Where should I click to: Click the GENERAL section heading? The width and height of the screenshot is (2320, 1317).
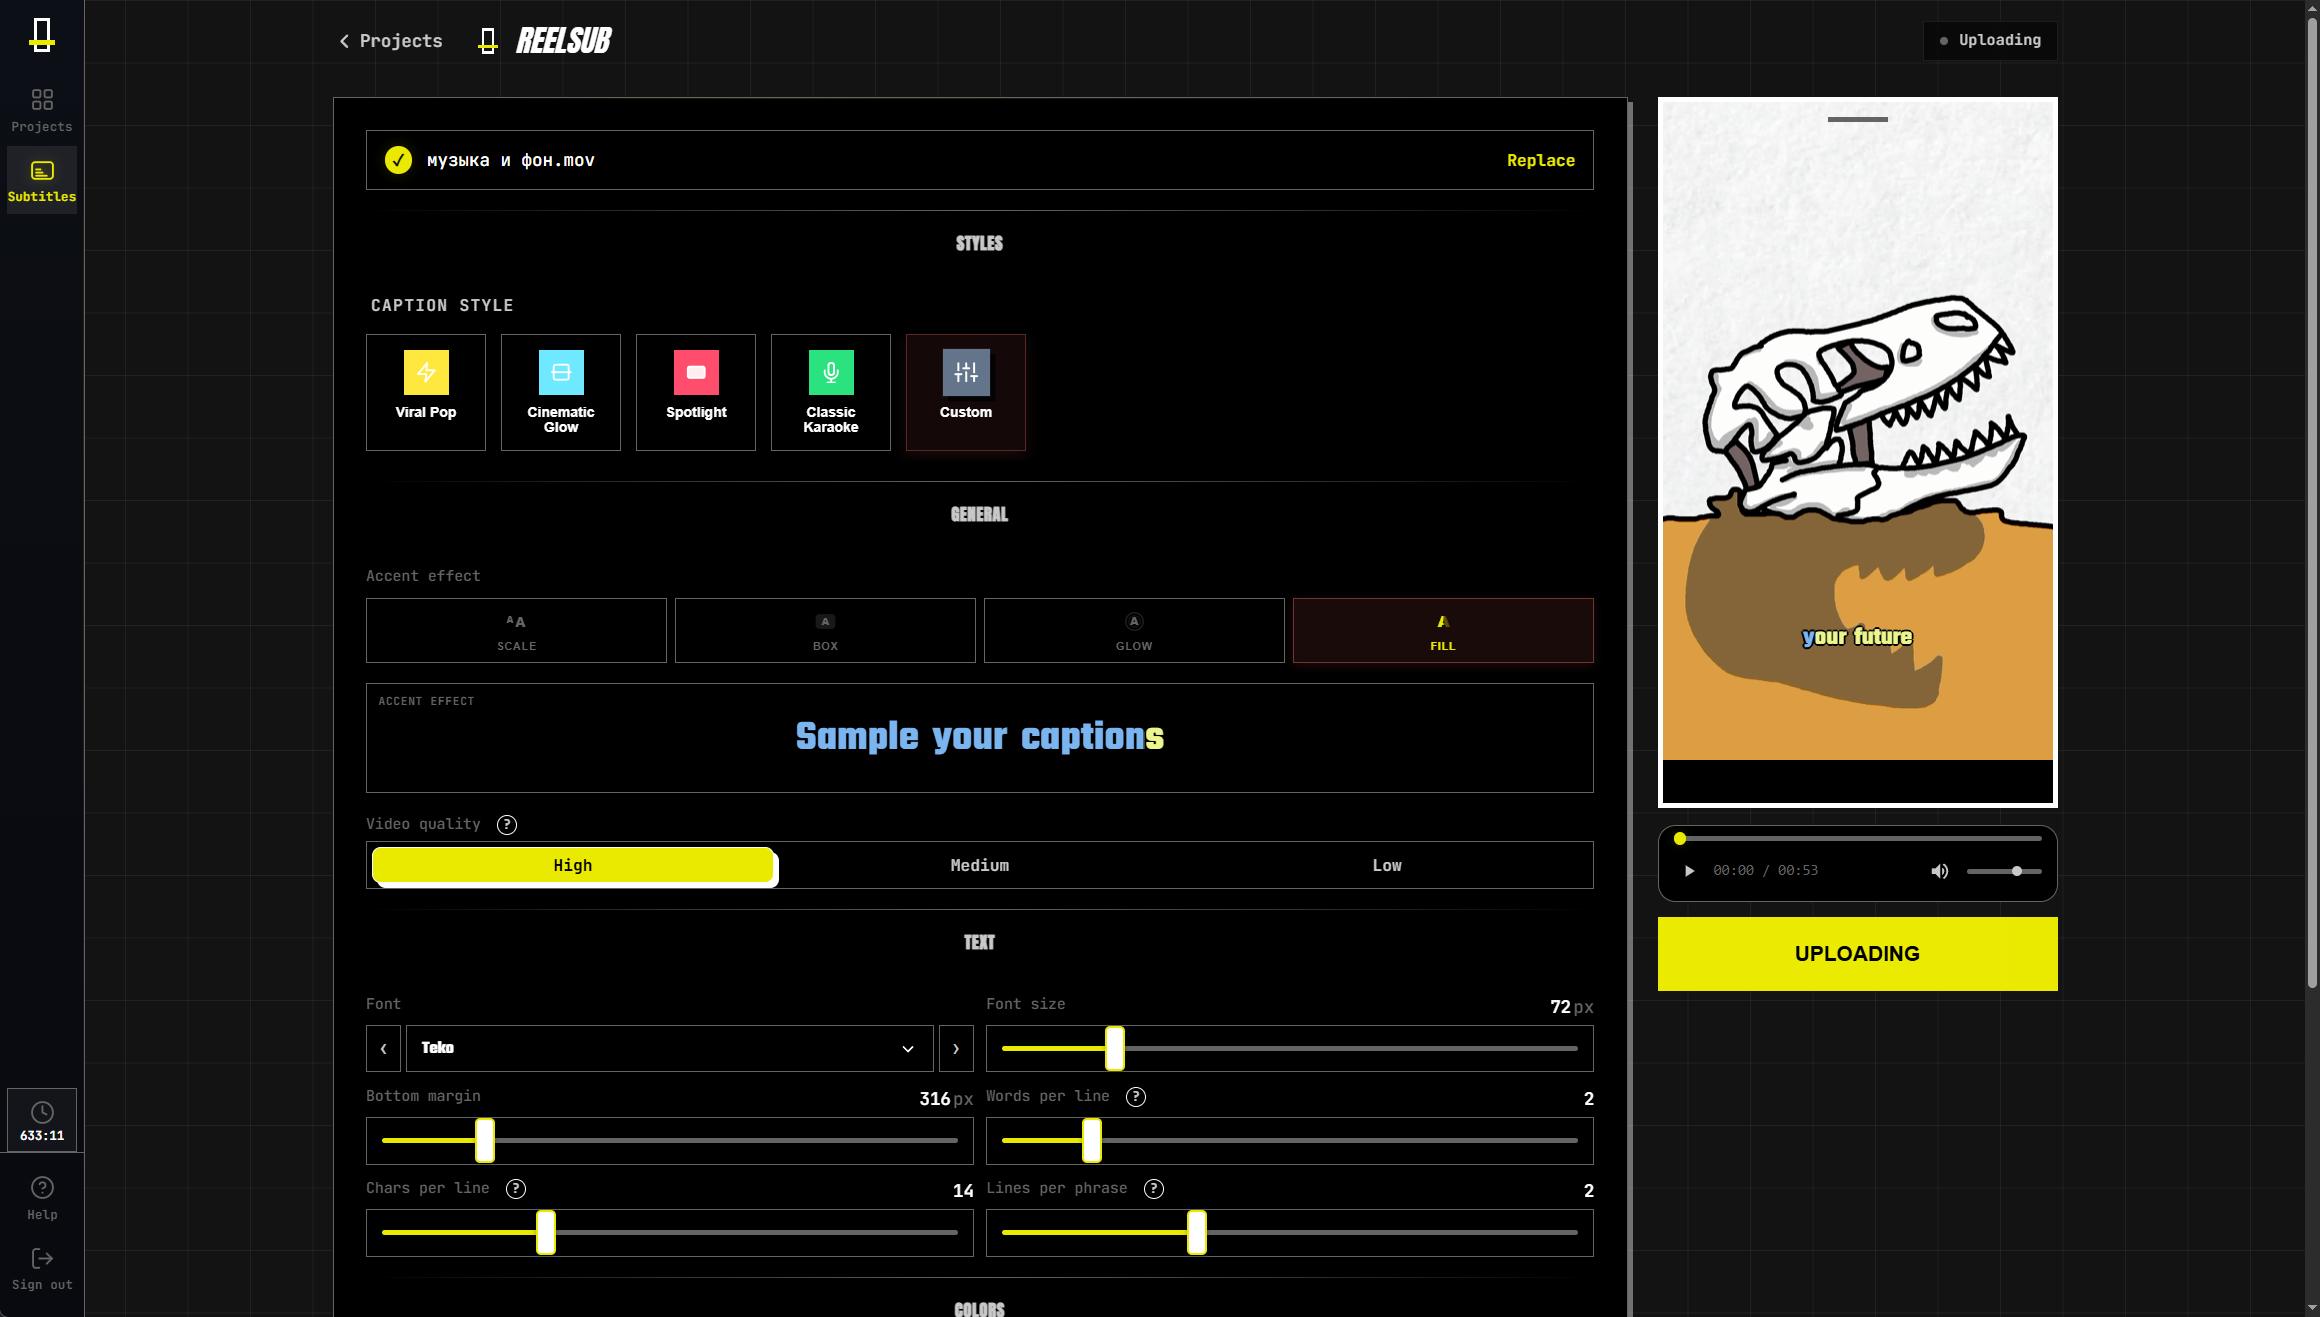(980, 514)
